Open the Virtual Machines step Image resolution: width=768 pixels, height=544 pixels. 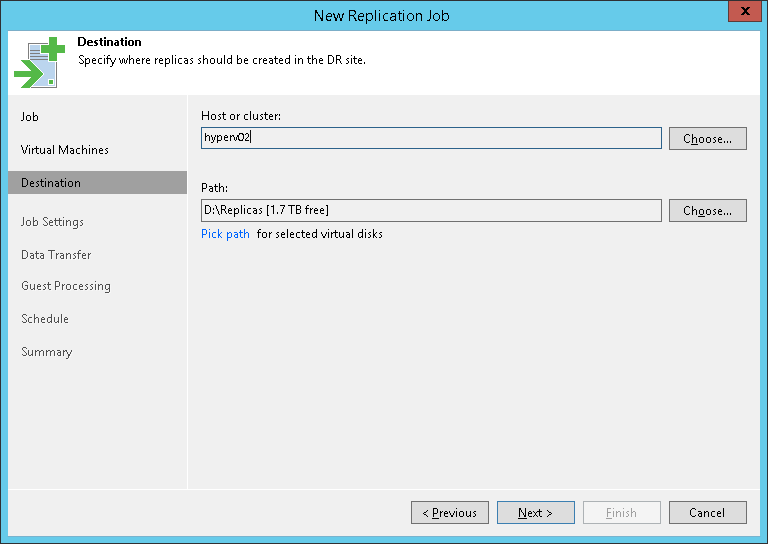[65, 150]
